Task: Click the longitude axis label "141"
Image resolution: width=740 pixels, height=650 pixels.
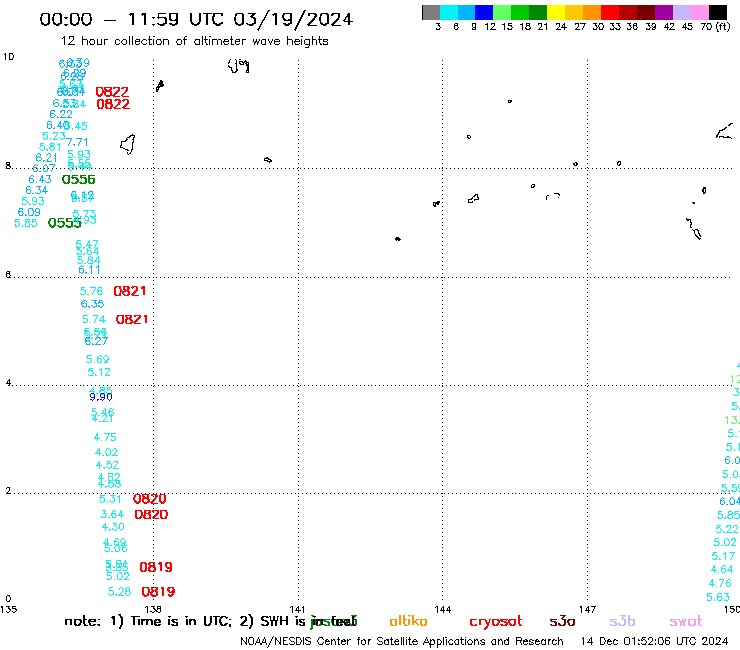Action: click(x=297, y=610)
